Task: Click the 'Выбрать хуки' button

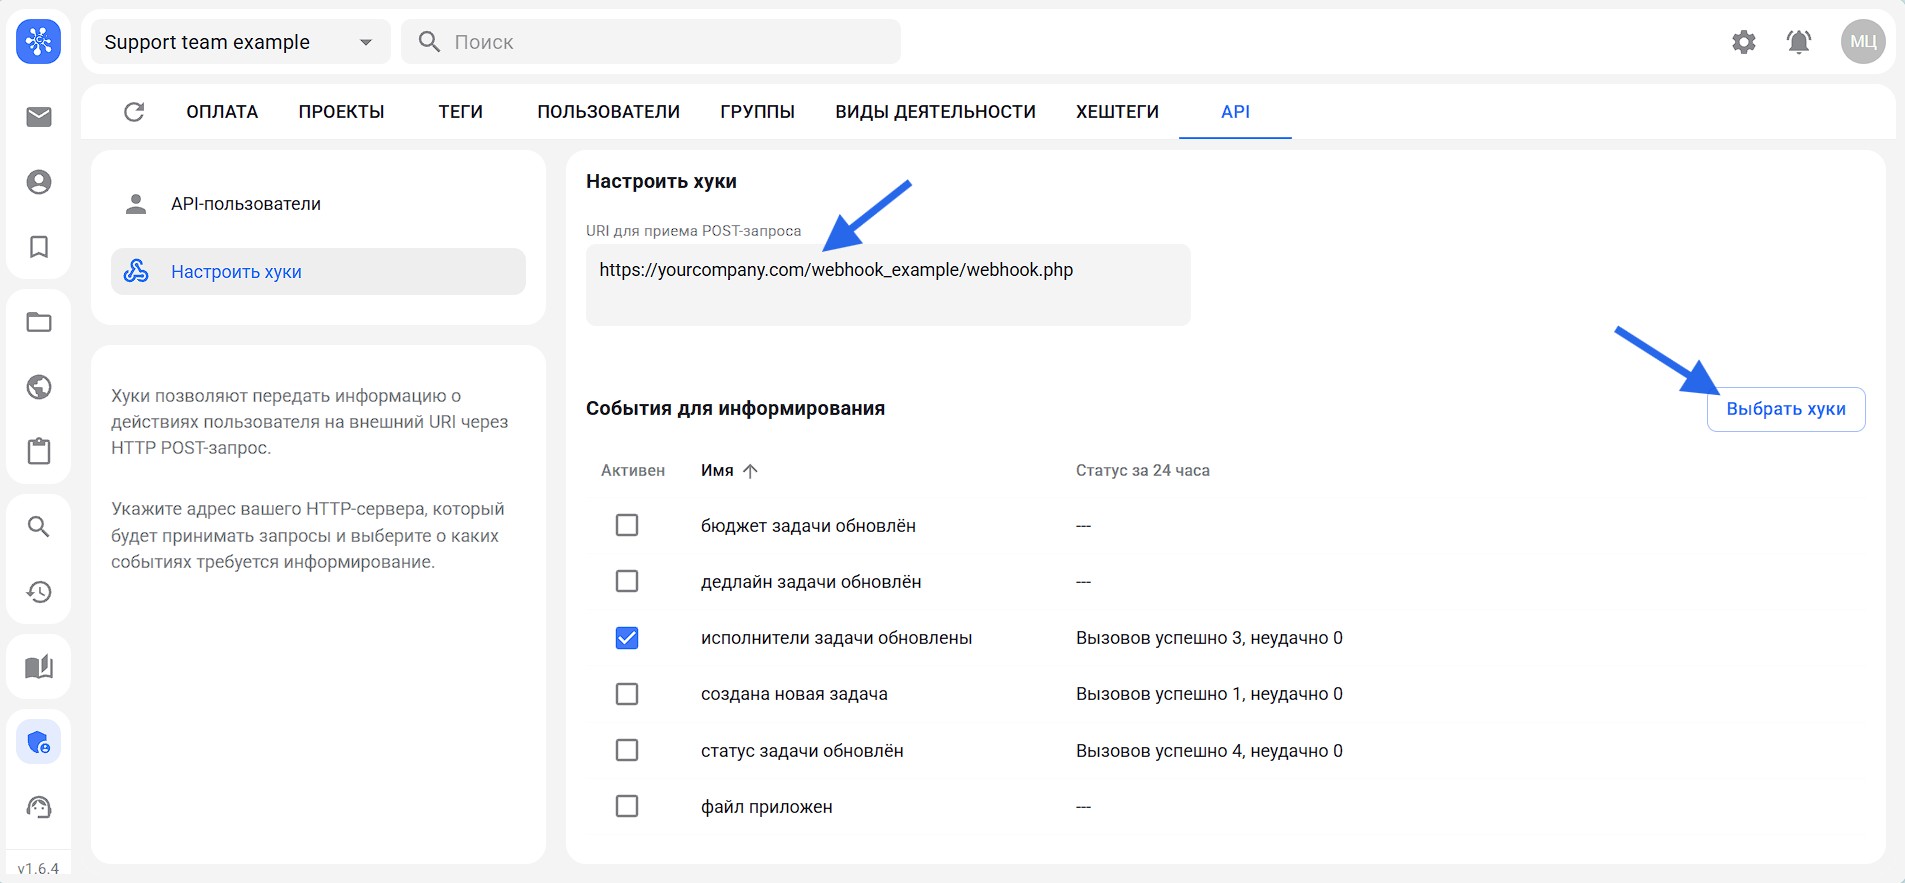Action: 1785,409
